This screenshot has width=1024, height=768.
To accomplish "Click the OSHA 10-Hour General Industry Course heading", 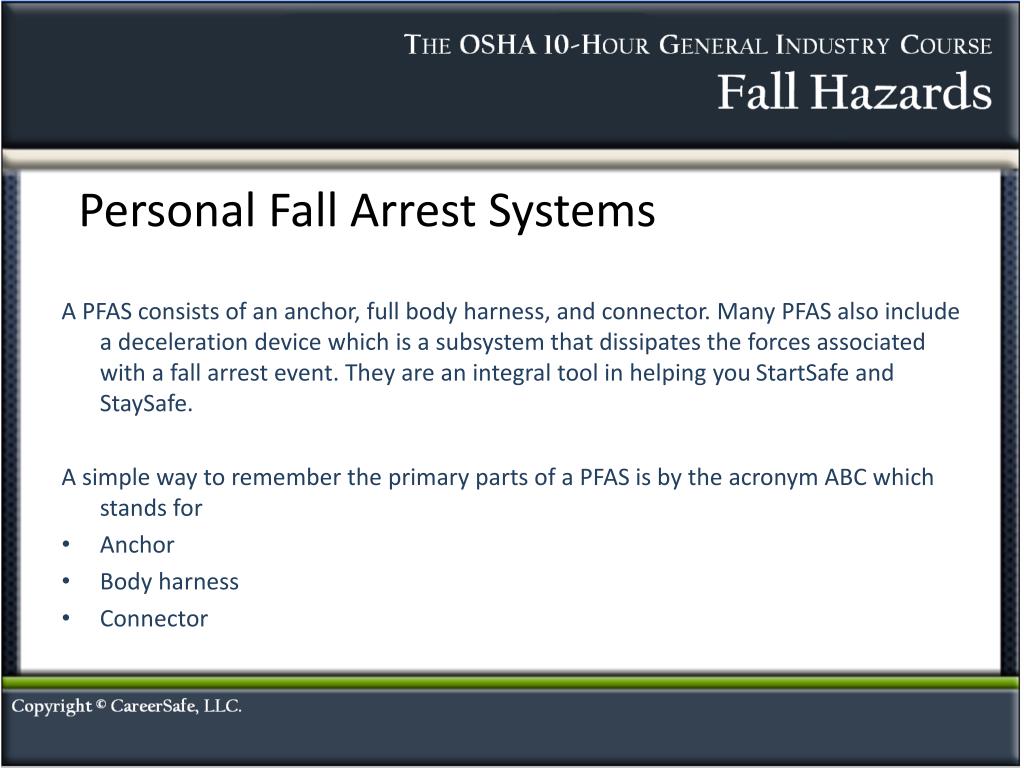I will pos(698,45).
